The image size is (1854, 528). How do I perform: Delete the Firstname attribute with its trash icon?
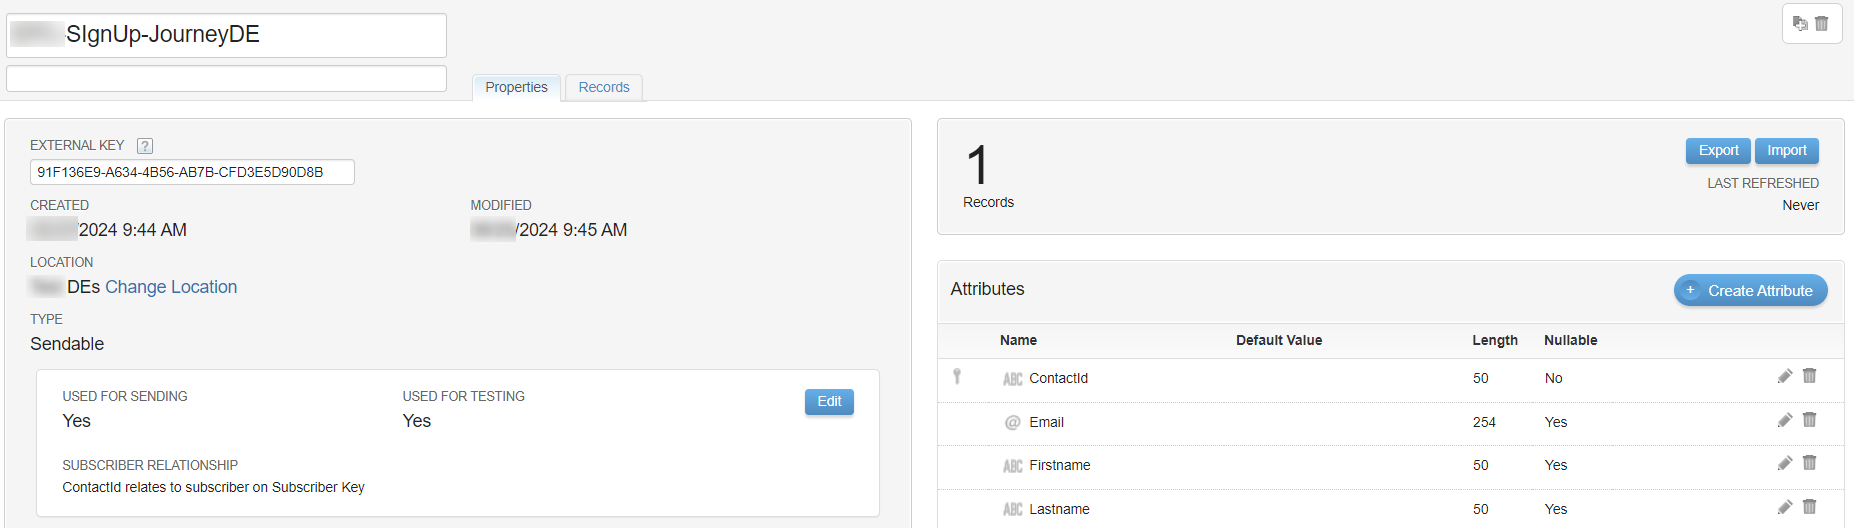tap(1809, 463)
